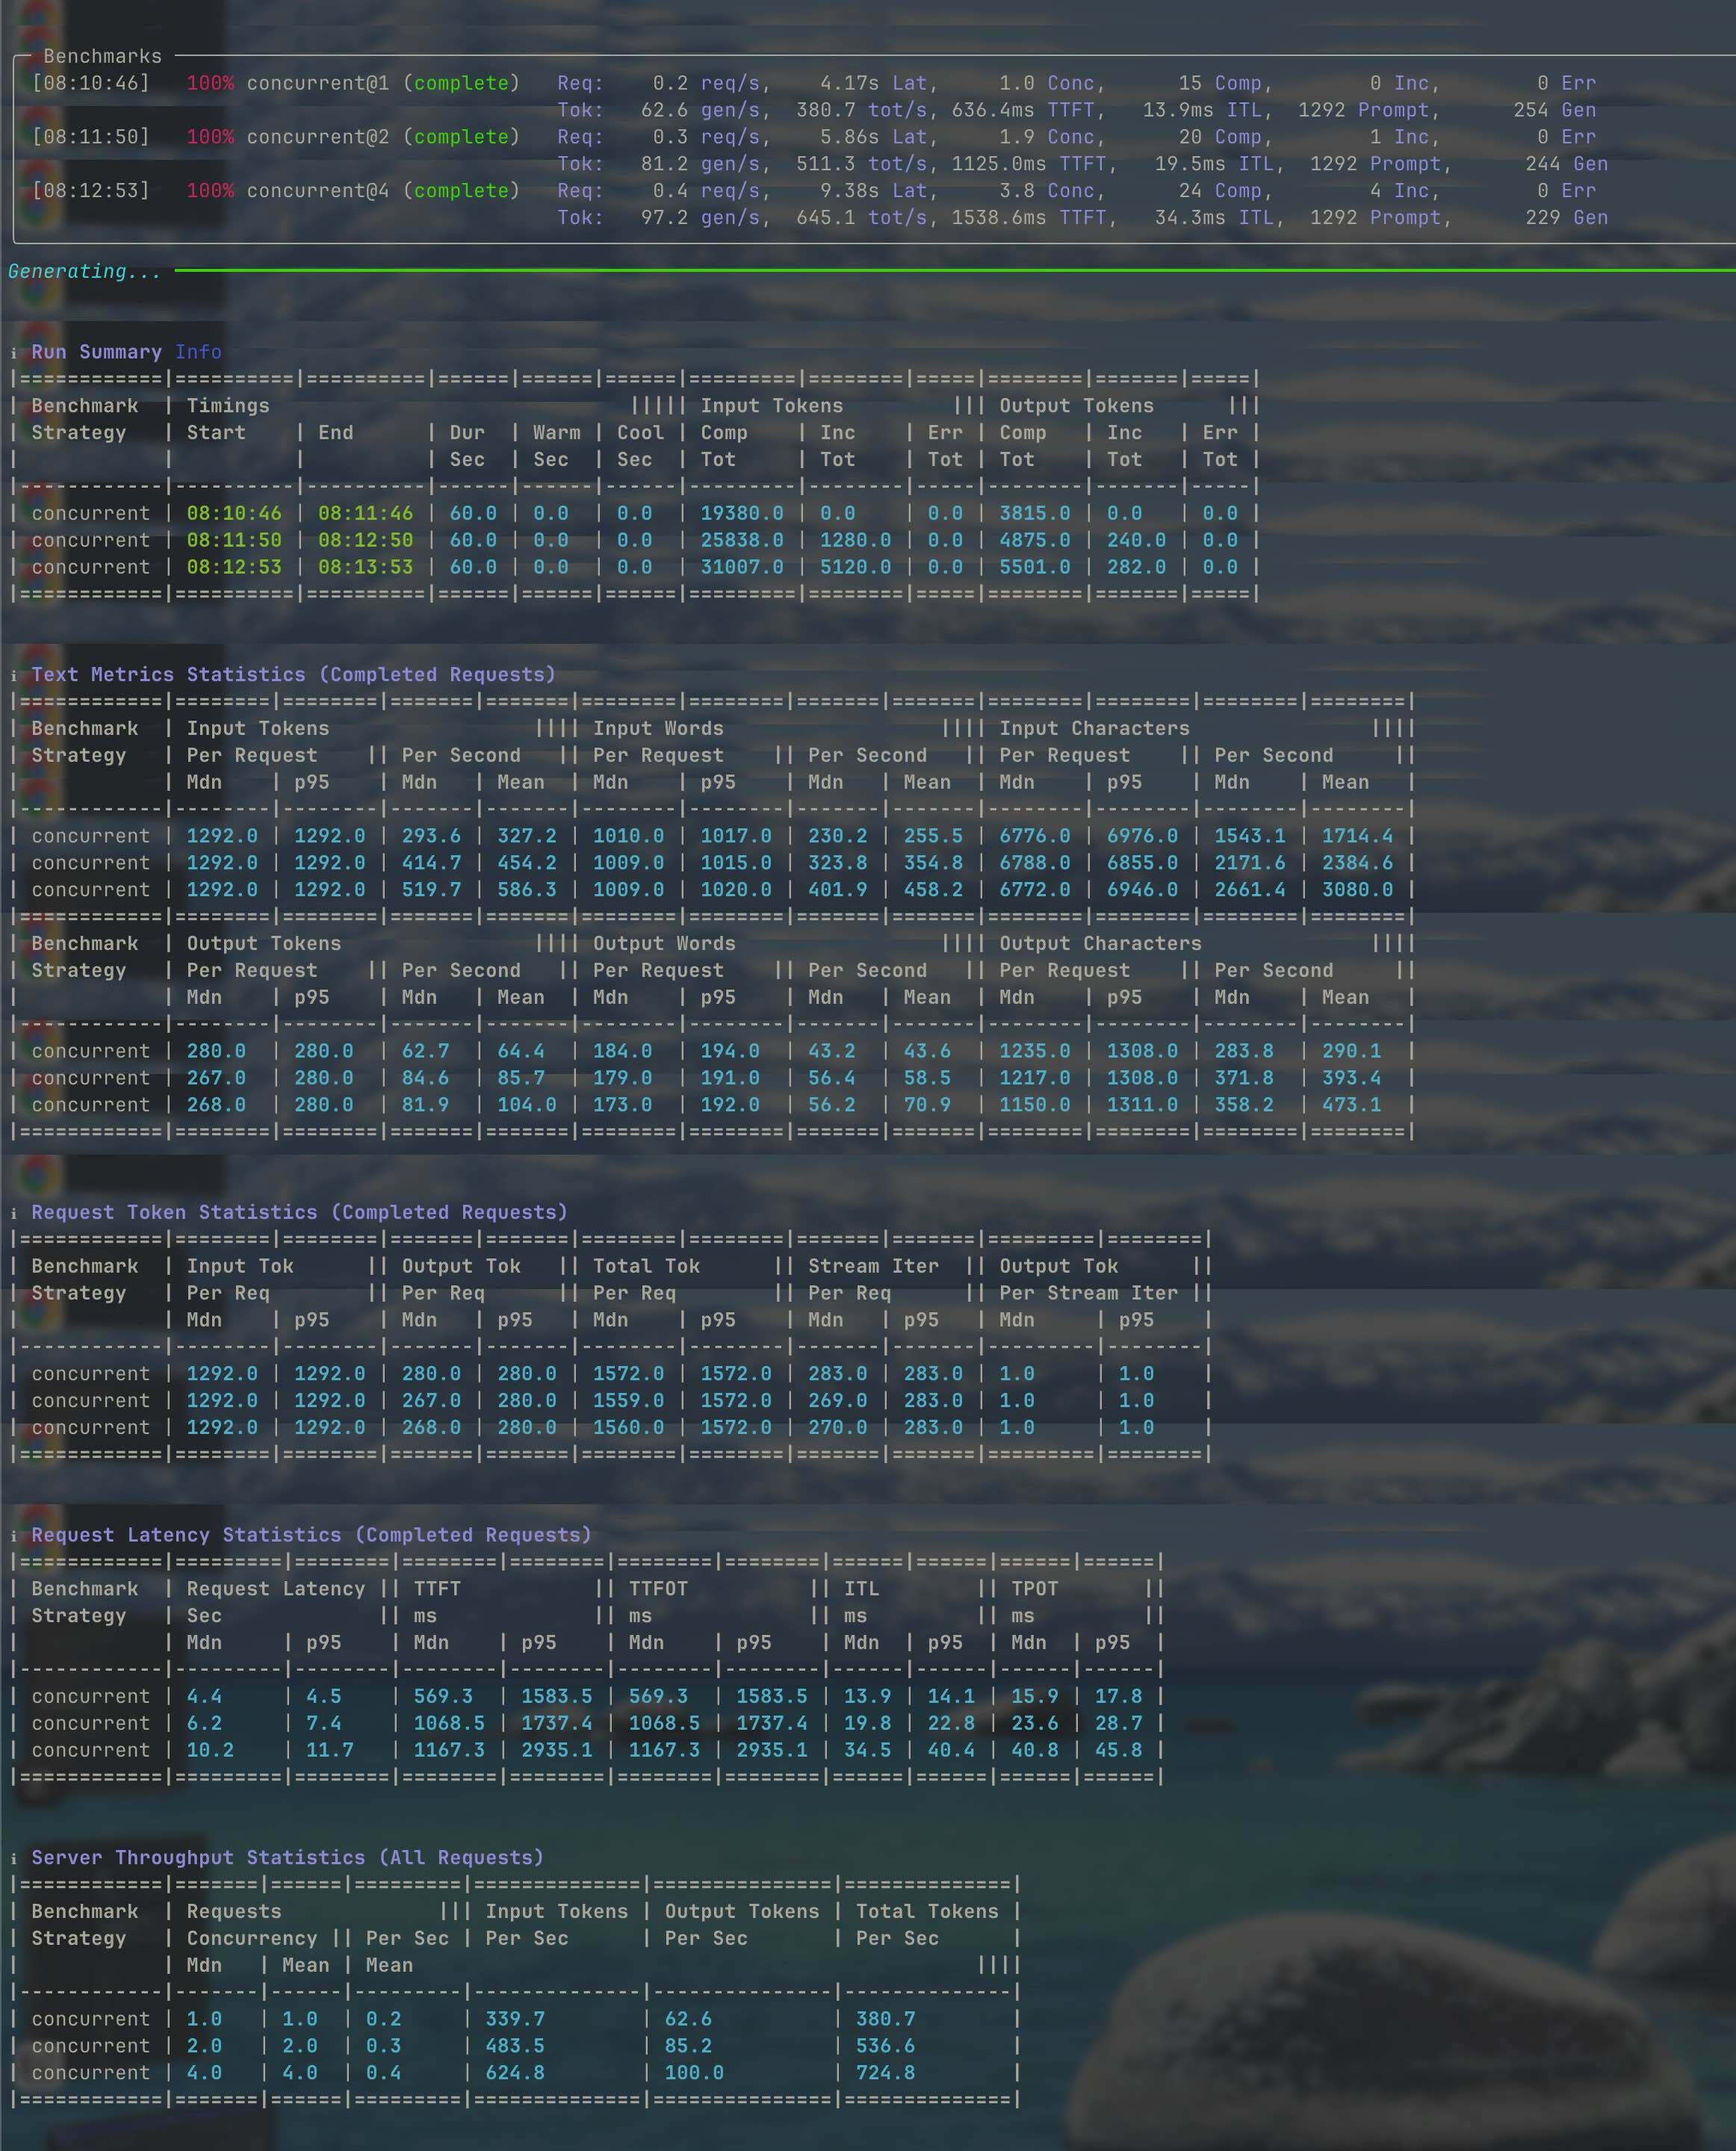Viewport: 1736px width, 2151px height.
Task: Click incomplete input tokens 5120.0
Action: click(855, 567)
